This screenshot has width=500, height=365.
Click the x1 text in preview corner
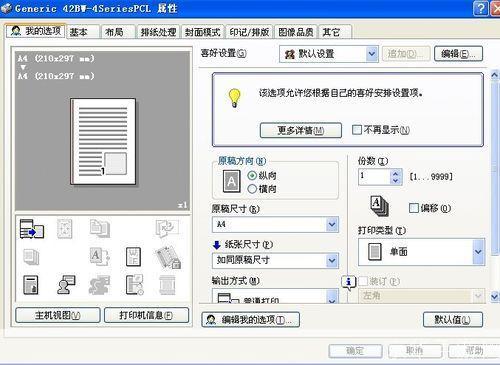pyautogui.click(x=182, y=205)
